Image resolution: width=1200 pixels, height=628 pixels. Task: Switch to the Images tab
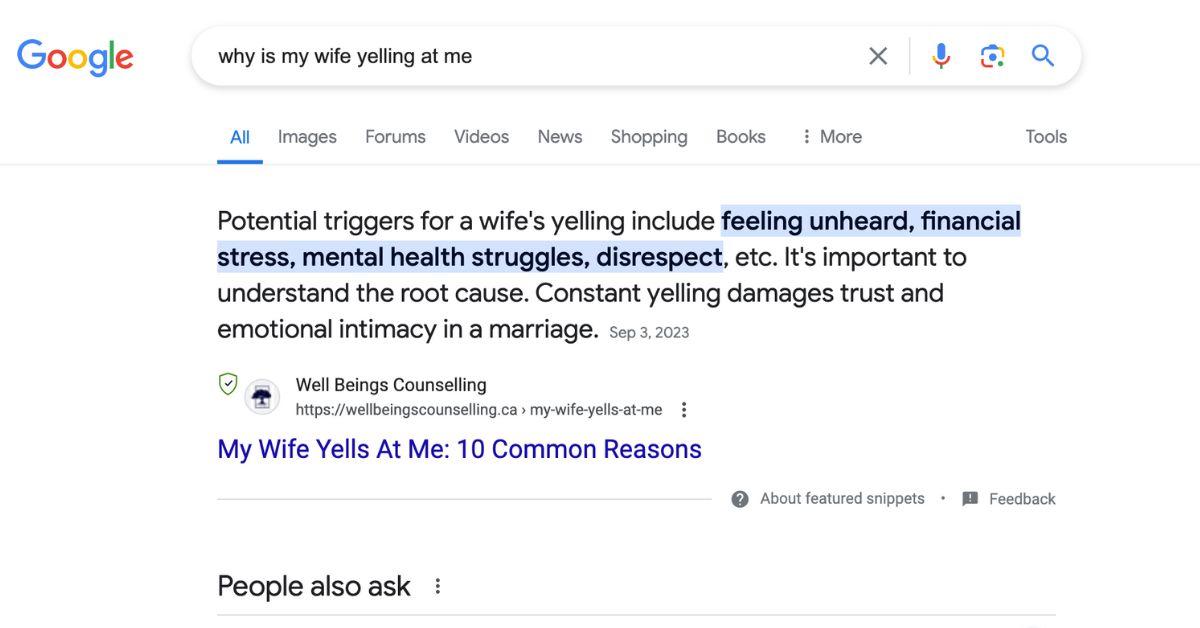point(307,137)
